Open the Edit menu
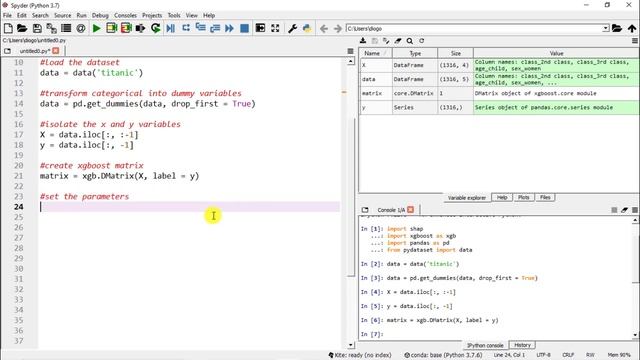The image size is (640, 360). pyautogui.click(x=22, y=15)
